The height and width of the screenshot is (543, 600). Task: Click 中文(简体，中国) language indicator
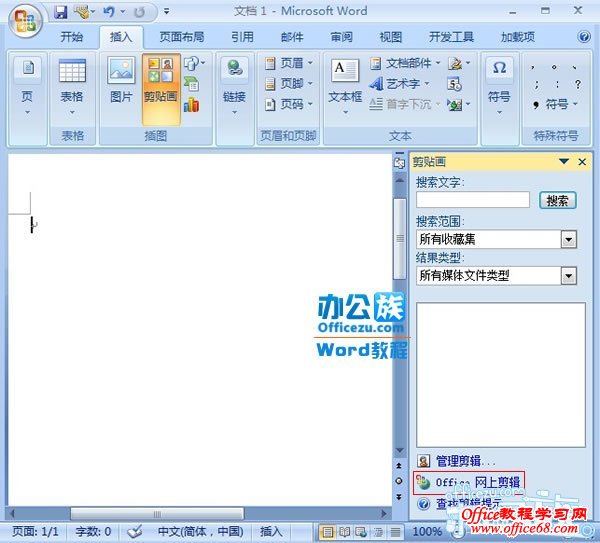(x=201, y=532)
